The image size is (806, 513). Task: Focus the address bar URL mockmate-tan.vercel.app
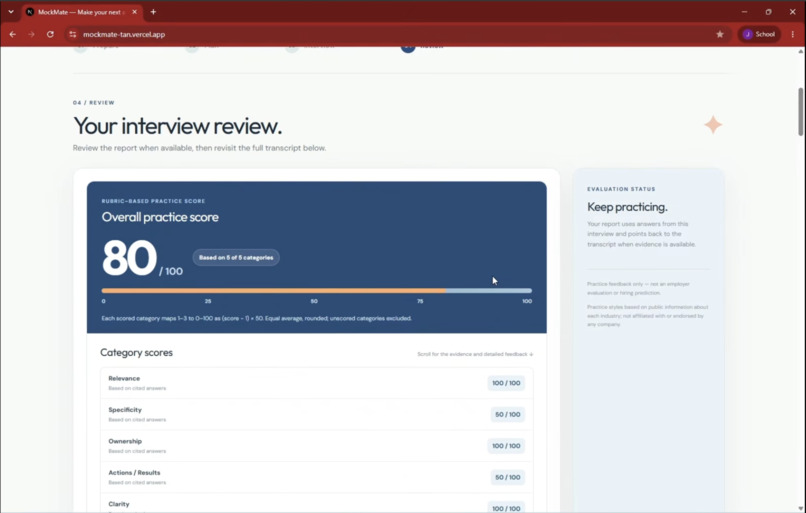(124, 34)
